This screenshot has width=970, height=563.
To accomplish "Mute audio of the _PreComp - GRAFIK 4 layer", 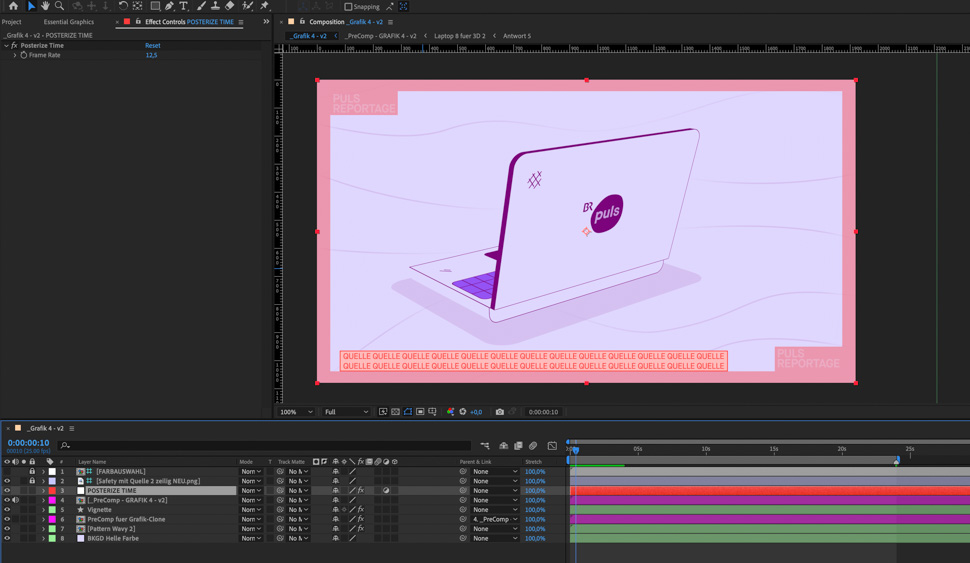I will tap(15, 500).
